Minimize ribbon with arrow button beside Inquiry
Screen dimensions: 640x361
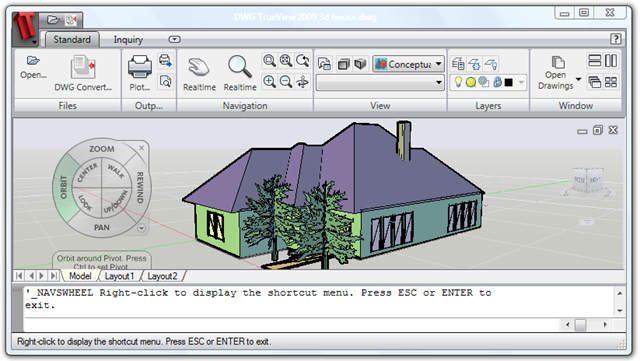174,40
